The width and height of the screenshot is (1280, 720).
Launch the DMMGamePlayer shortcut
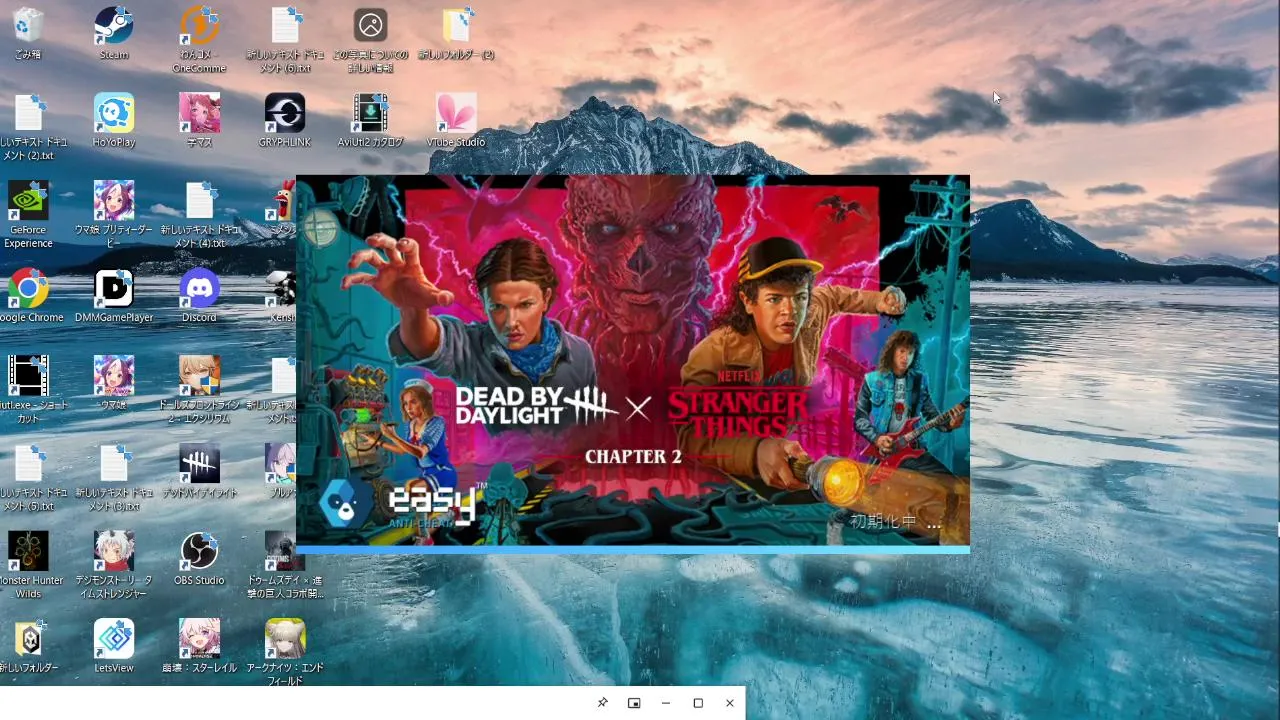tap(114, 297)
